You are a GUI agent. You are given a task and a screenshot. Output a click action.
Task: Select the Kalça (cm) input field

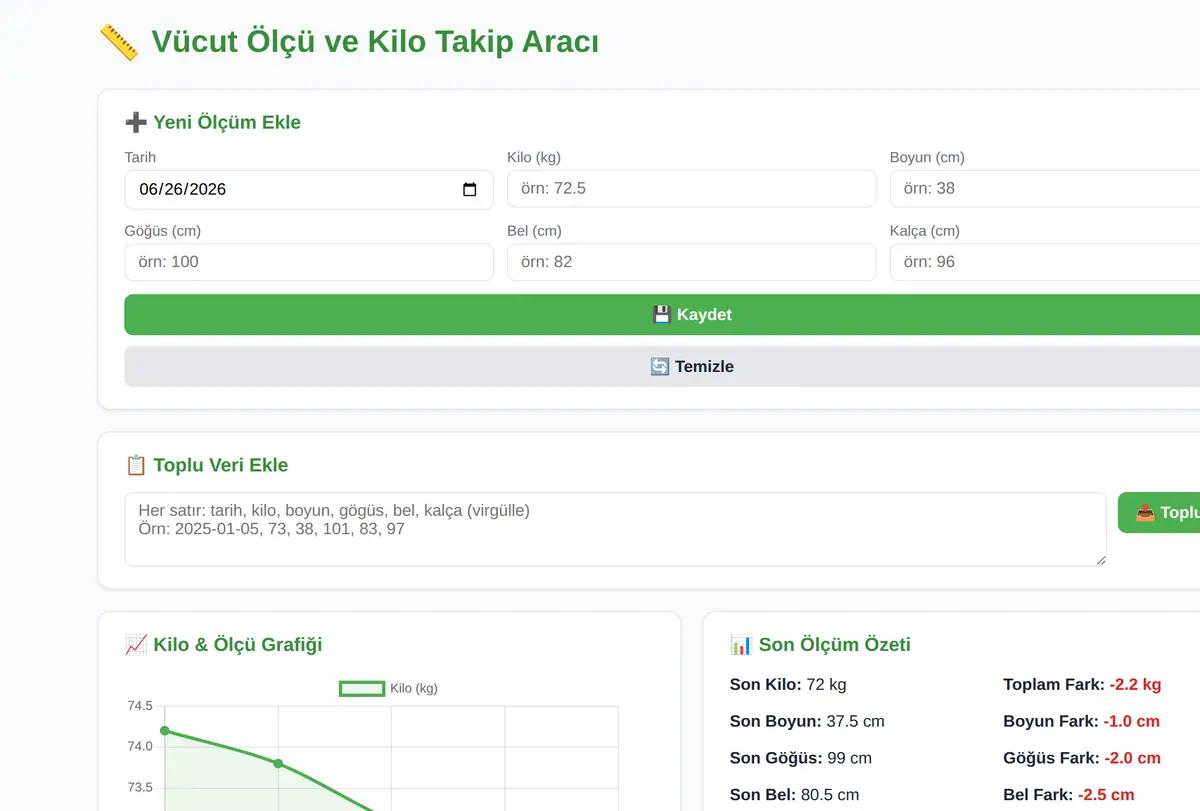(1045, 262)
